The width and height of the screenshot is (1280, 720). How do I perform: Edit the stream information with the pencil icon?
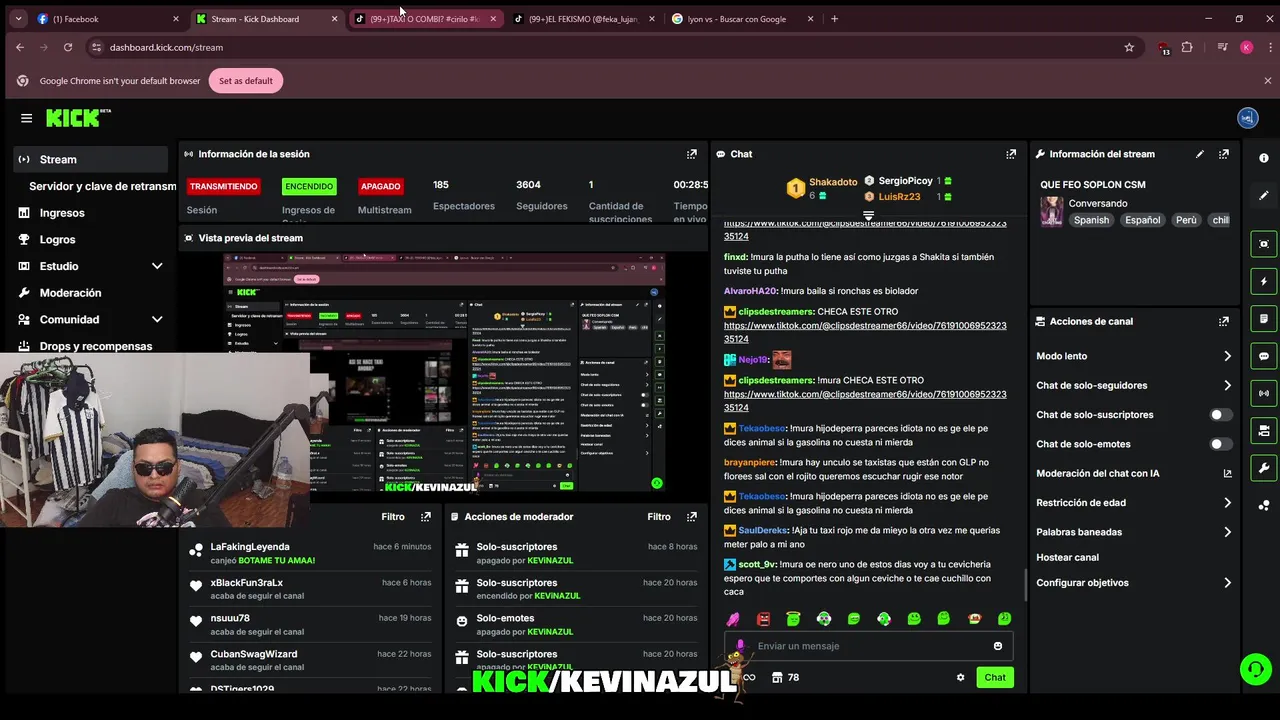tap(1200, 154)
